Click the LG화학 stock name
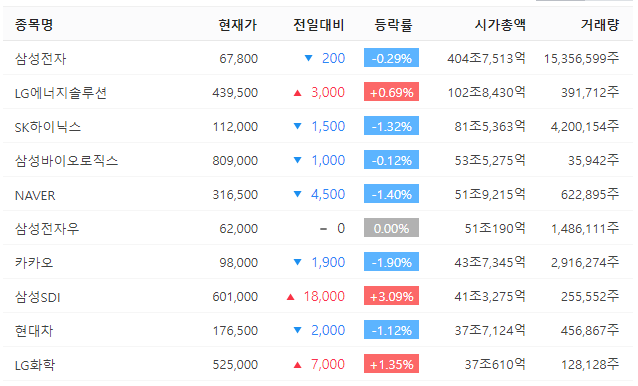This screenshot has height=386, width=638. (x=35, y=365)
